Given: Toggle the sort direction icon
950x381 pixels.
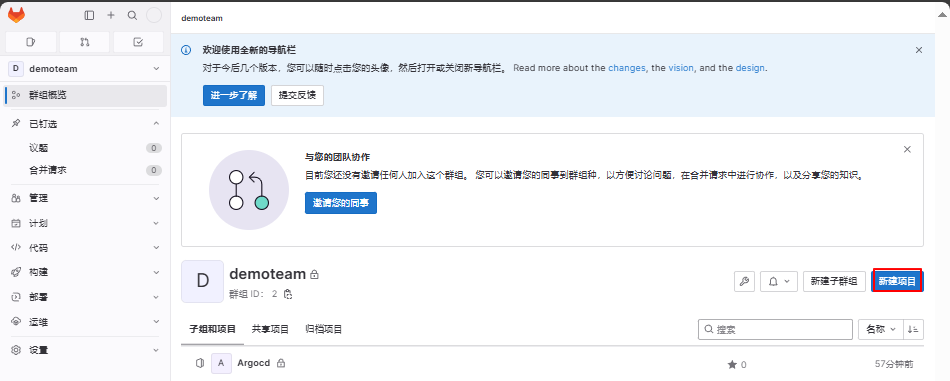Looking at the screenshot, I should pos(914,330).
